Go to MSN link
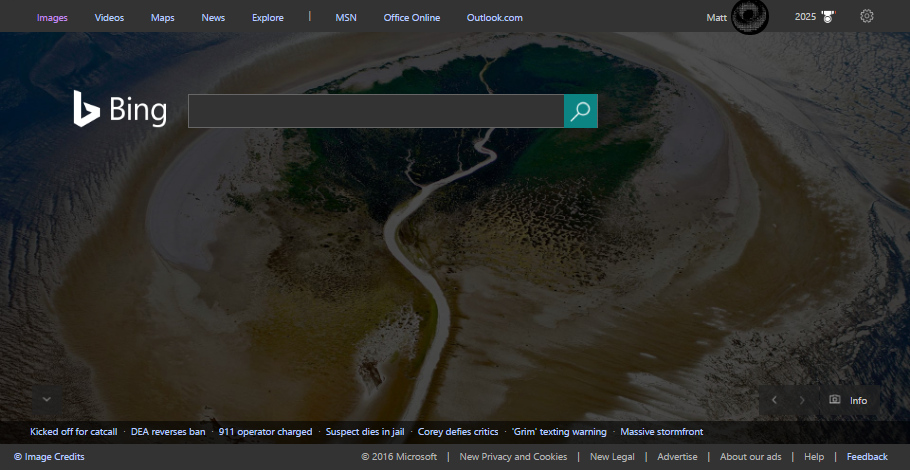The image size is (910, 470). 346,17
